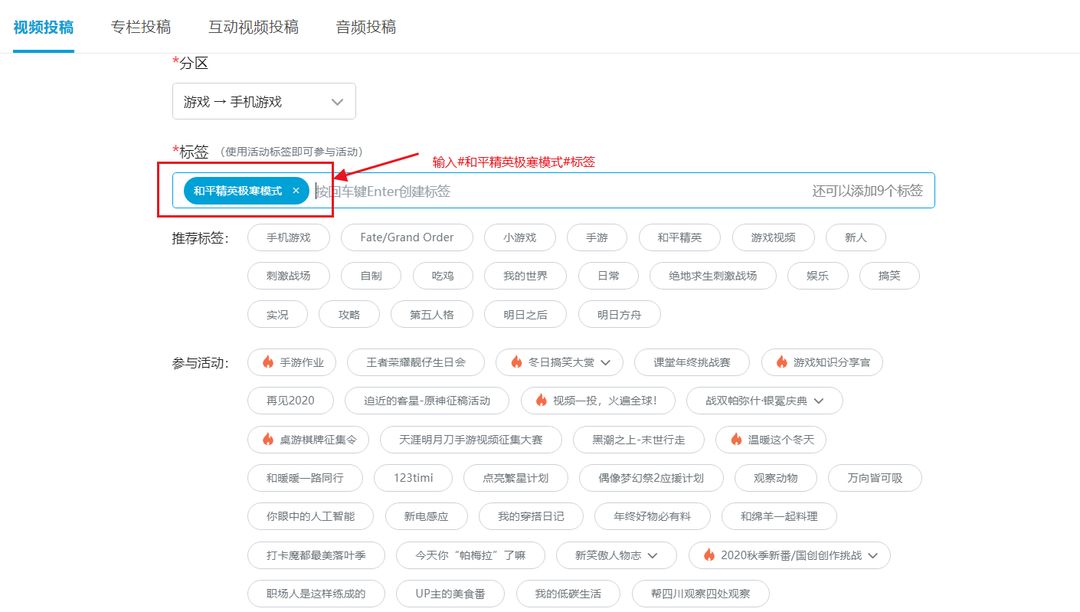1080x612 pixels.
Task: Choose the 天涯明月刀手游视频征集大赛 activity
Action: pos(471,439)
